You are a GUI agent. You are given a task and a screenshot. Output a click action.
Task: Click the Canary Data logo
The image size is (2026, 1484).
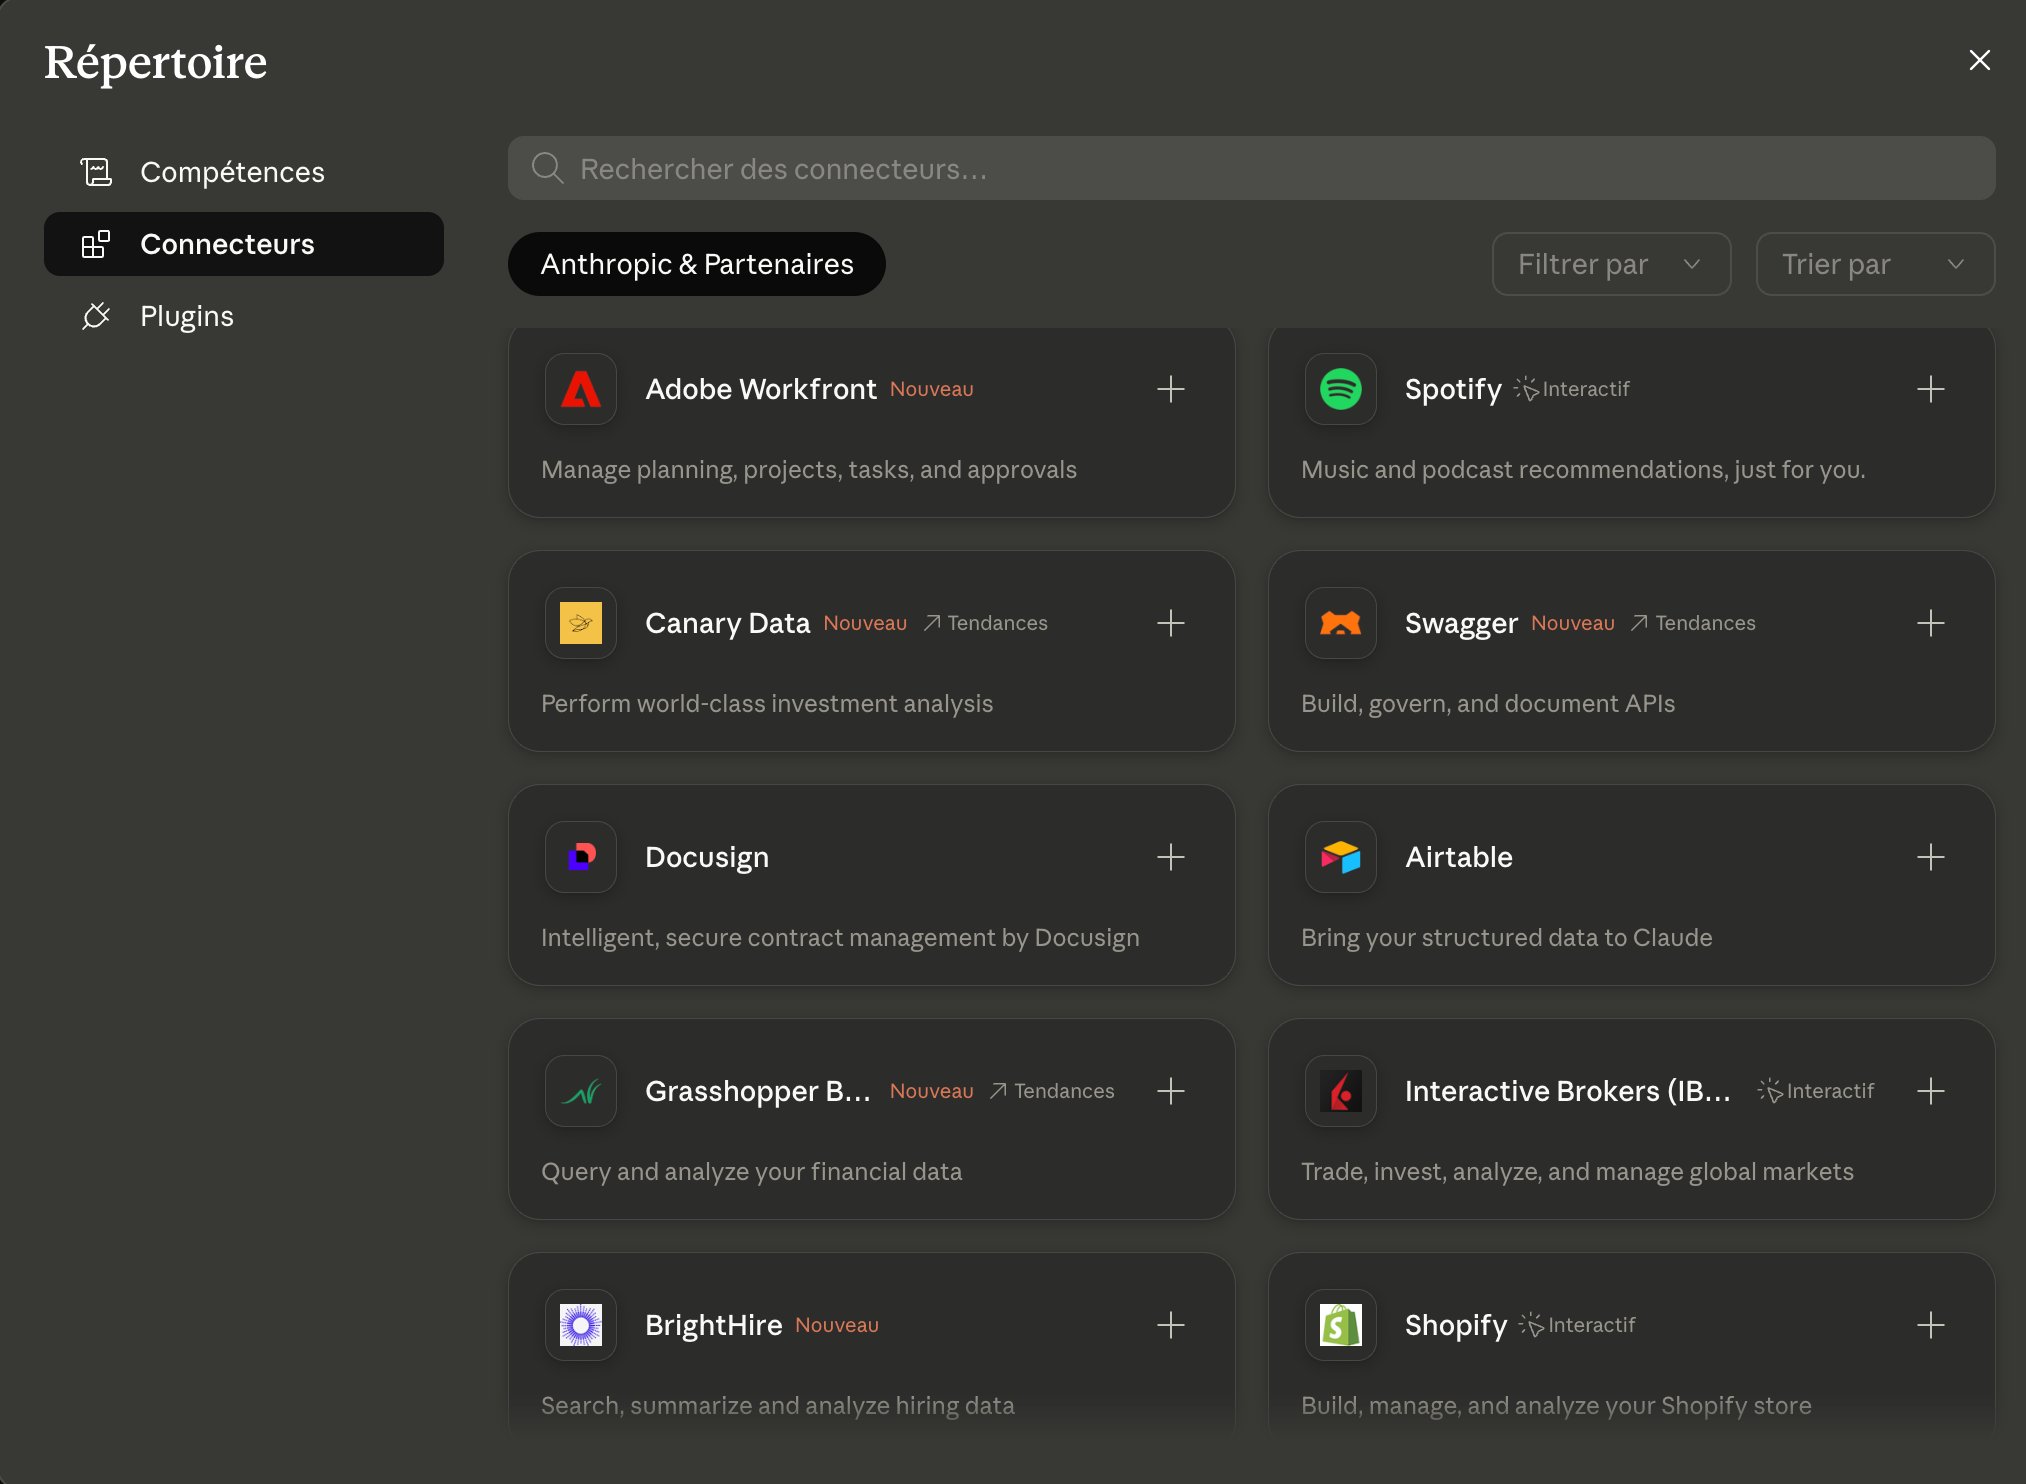[x=581, y=623]
